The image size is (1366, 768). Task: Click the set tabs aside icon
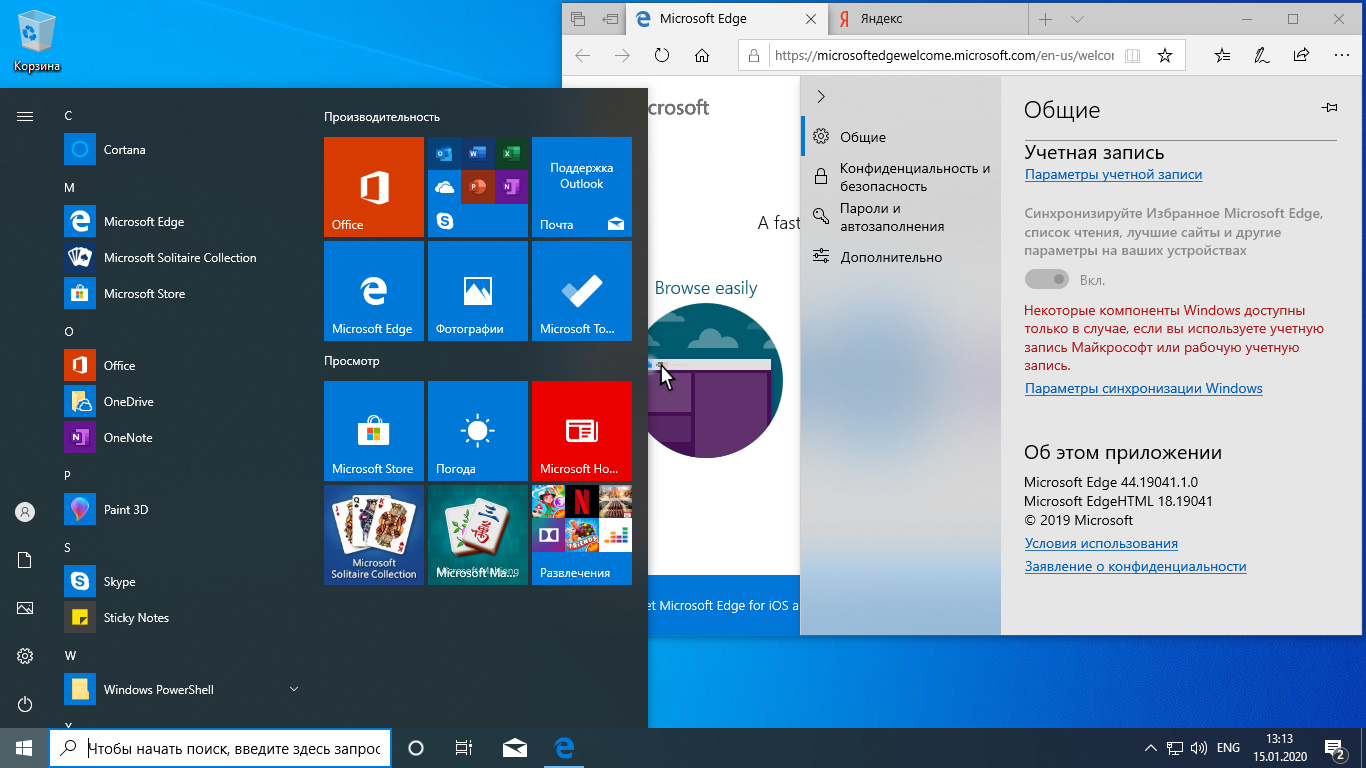click(x=609, y=19)
